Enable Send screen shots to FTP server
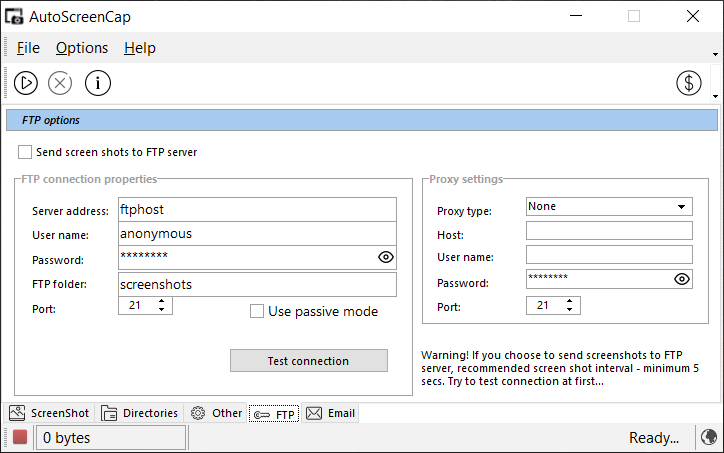The width and height of the screenshot is (724, 453). 25,152
